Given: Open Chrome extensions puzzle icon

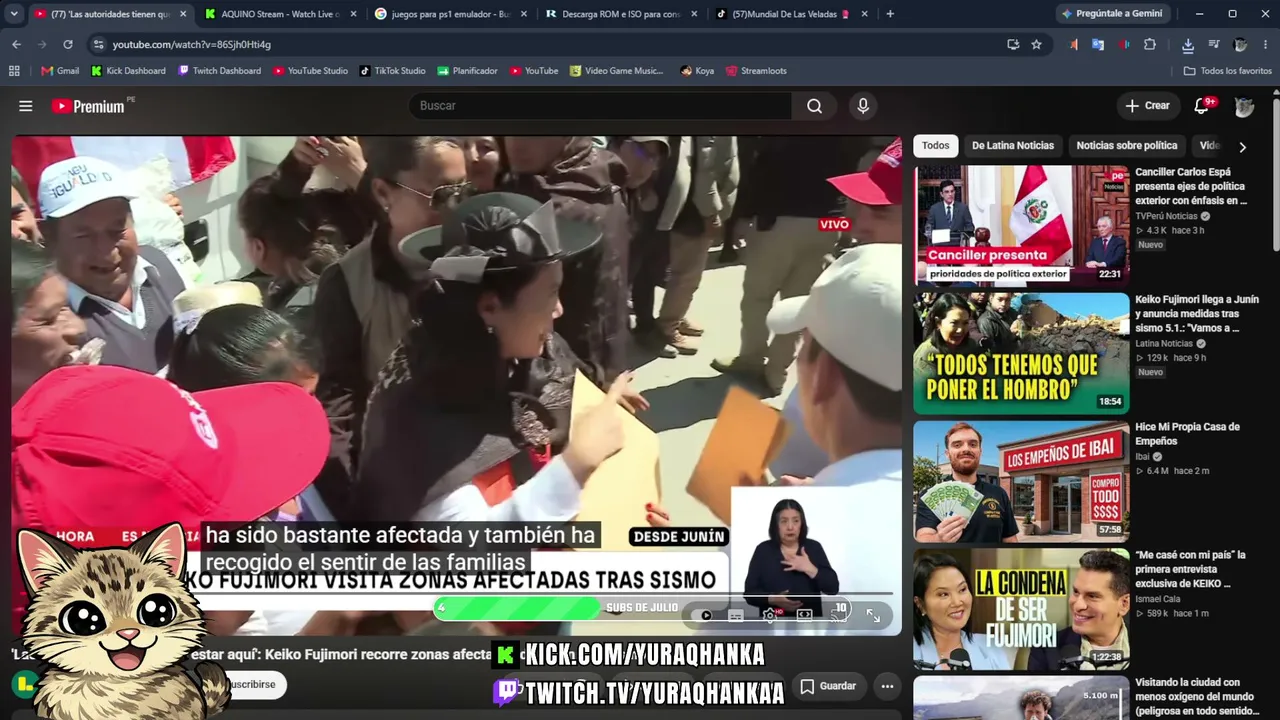Looking at the screenshot, I should 1150,44.
